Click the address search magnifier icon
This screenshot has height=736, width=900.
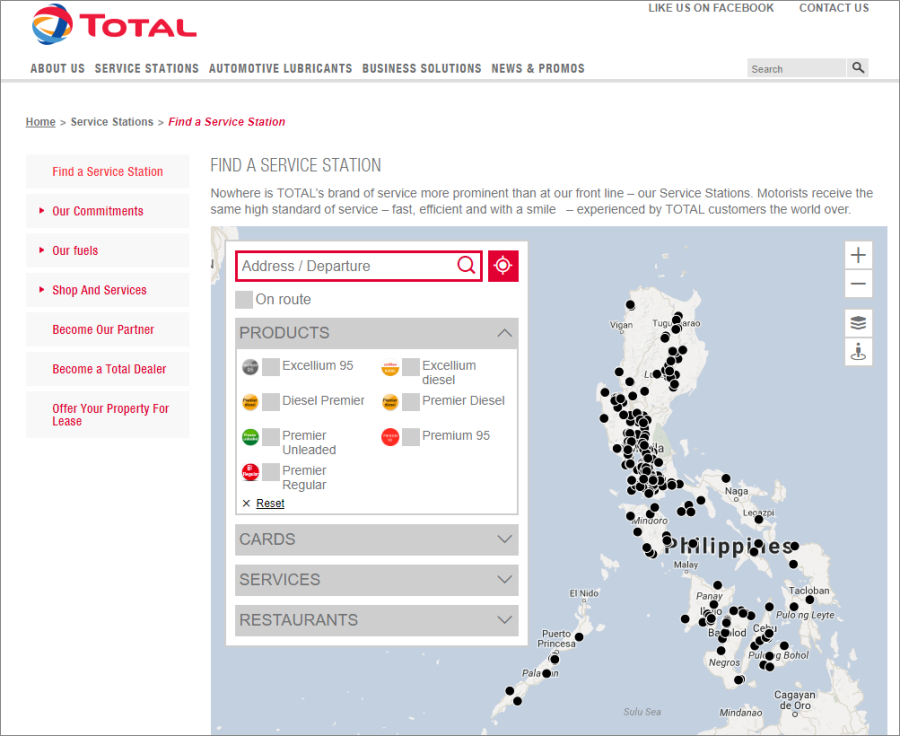tap(466, 265)
